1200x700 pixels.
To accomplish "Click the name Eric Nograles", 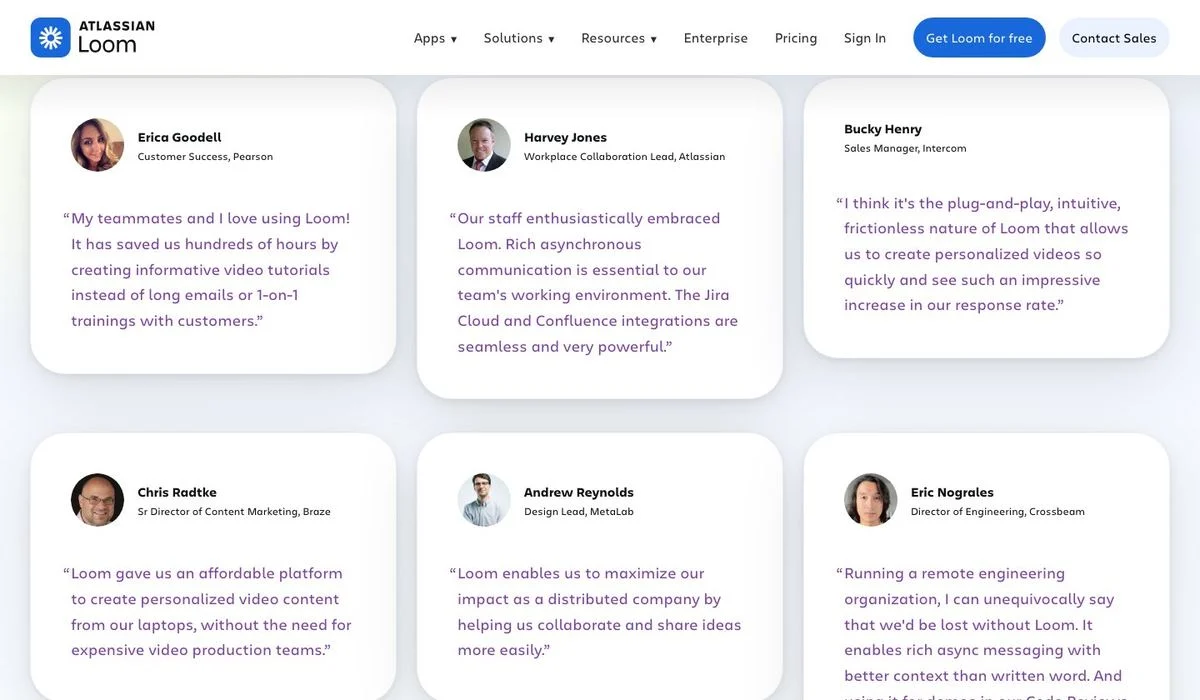I will pyautogui.click(x=952, y=492).
